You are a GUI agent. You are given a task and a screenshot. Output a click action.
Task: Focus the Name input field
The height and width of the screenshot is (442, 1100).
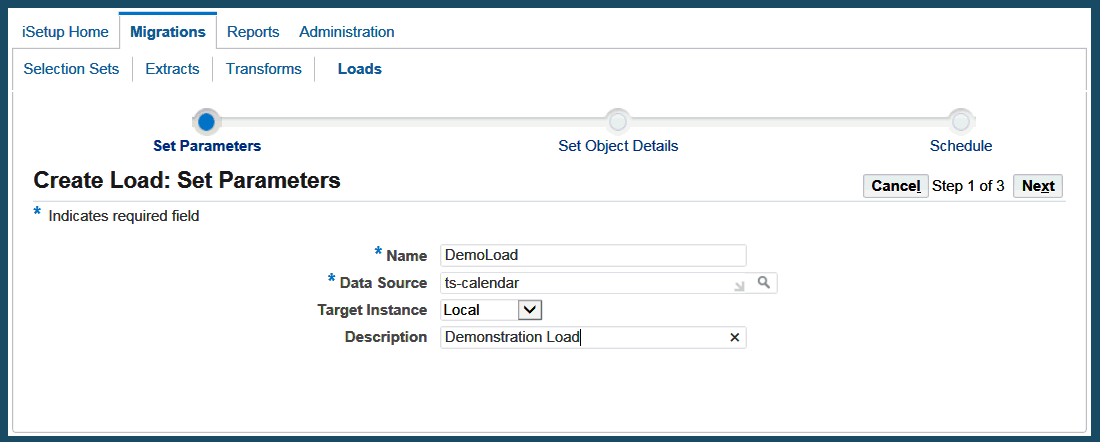(593, 255)
